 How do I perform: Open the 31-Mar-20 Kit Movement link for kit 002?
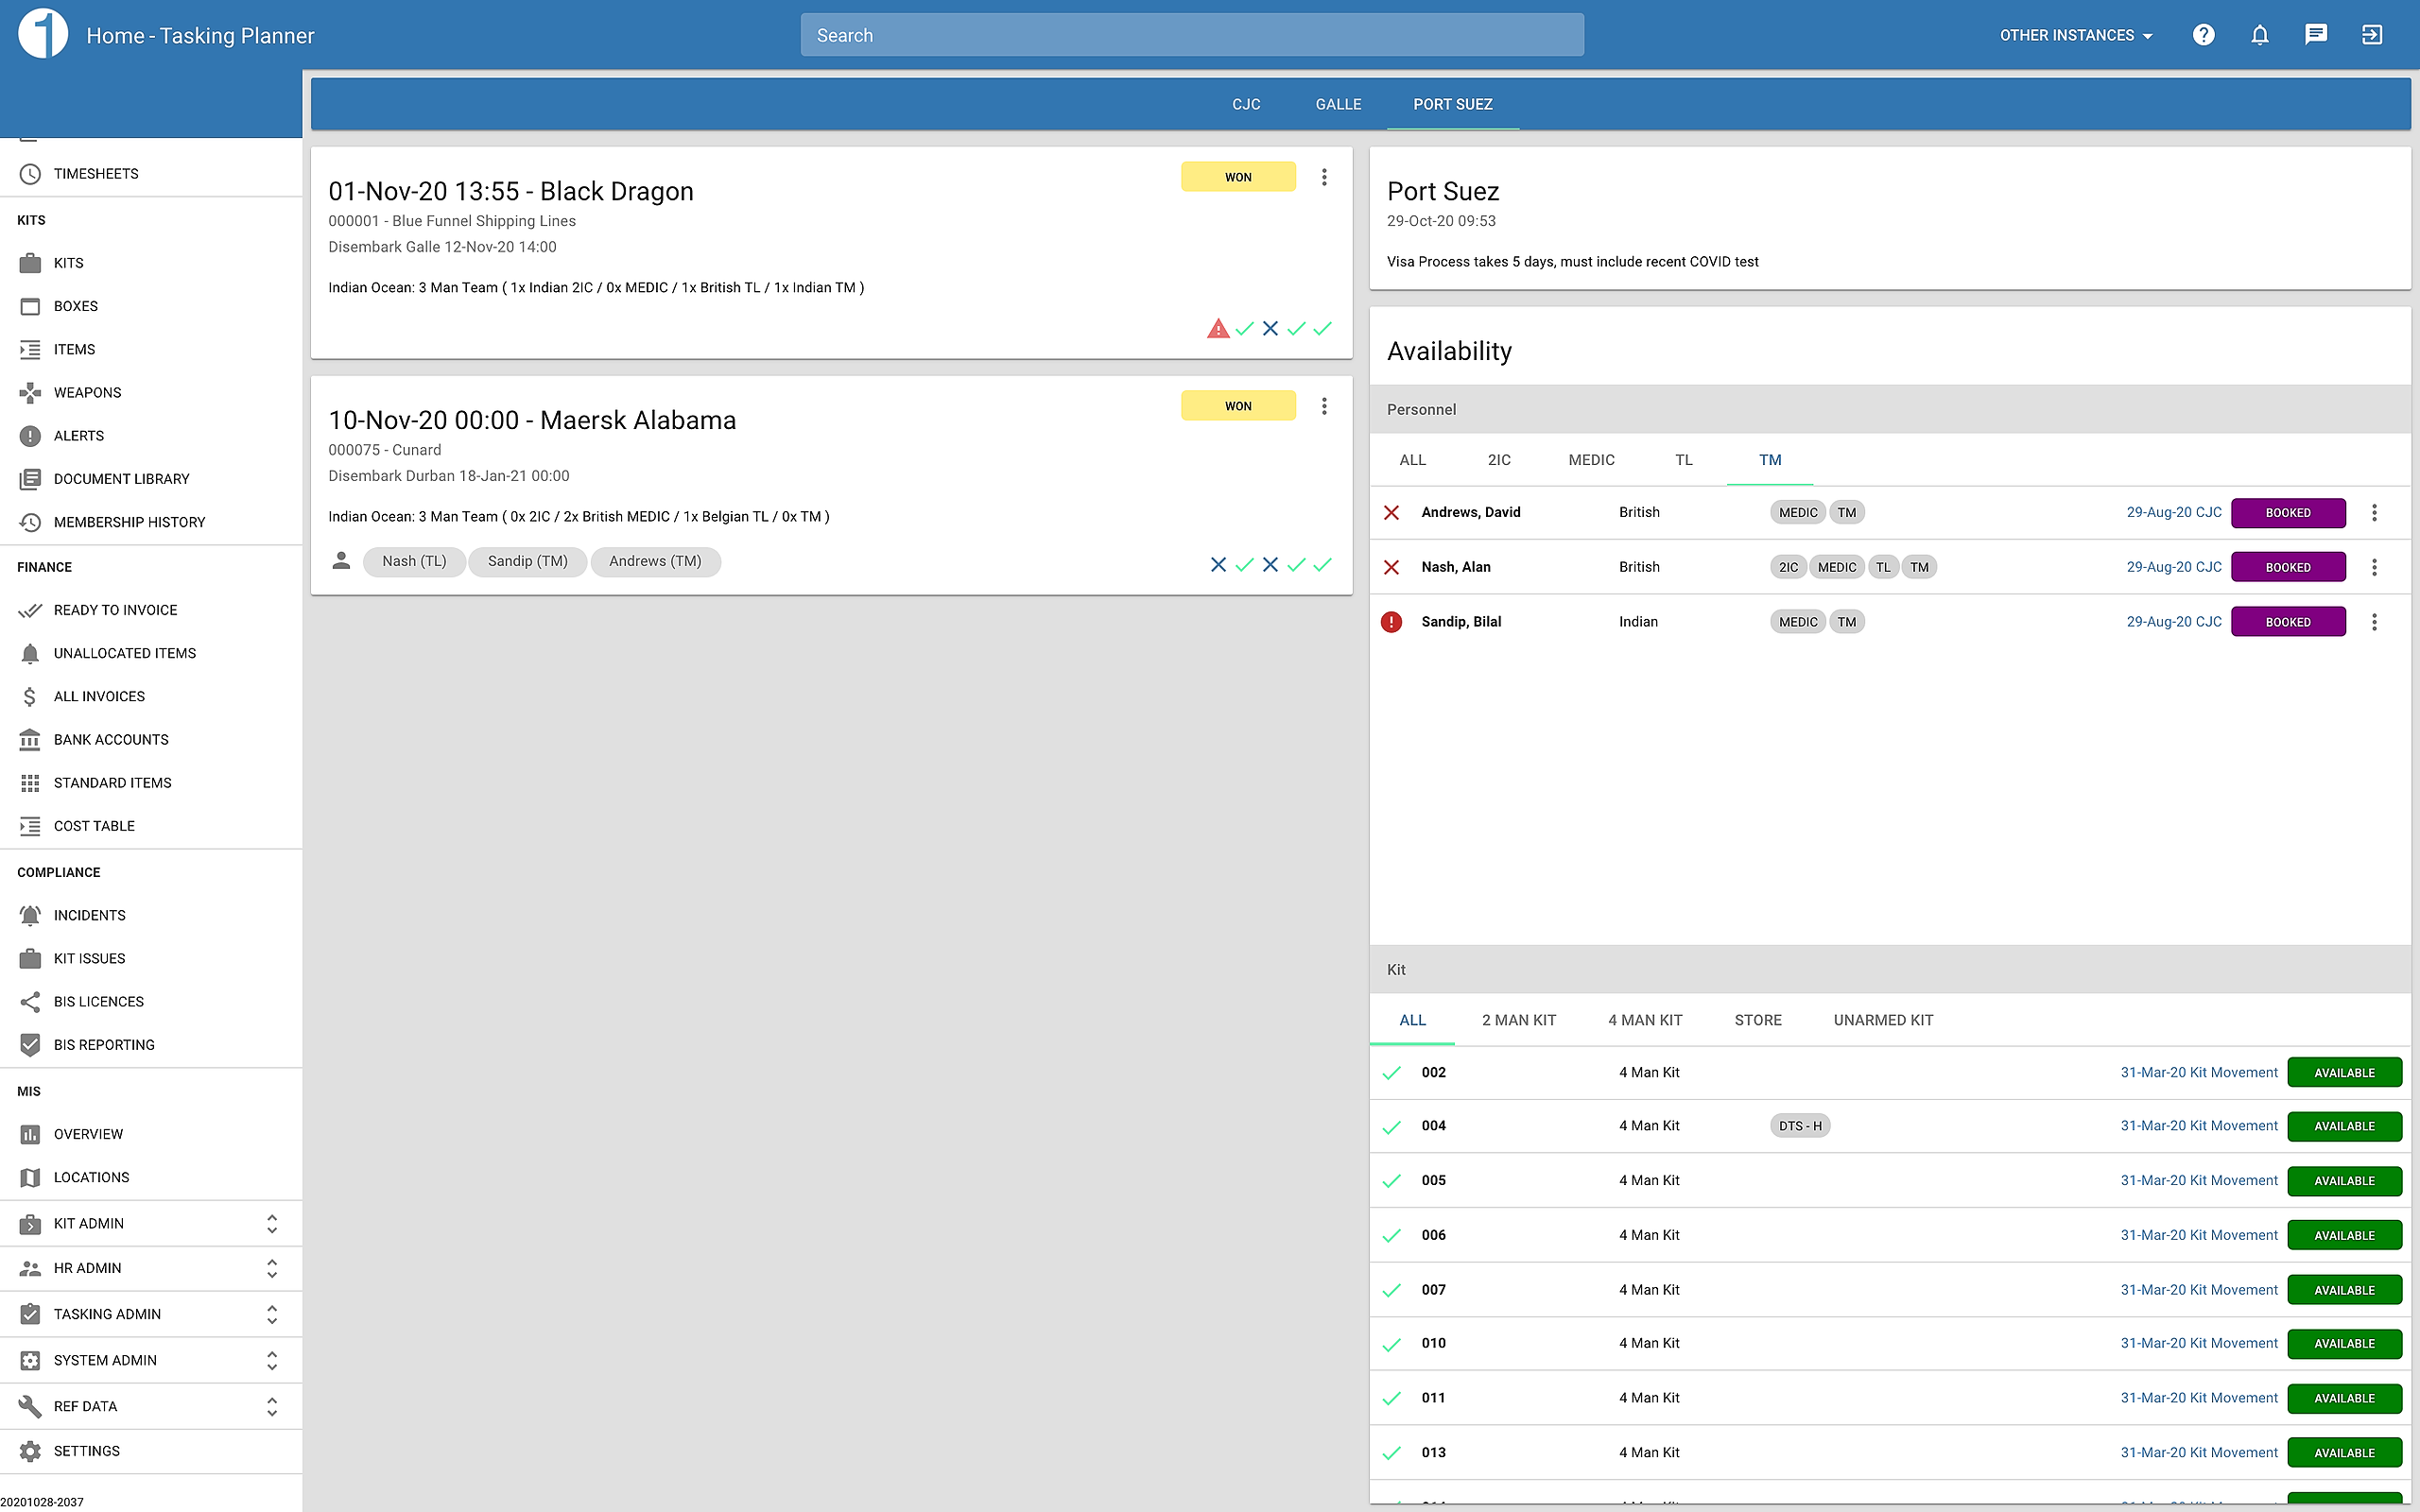[2199, 1072]
